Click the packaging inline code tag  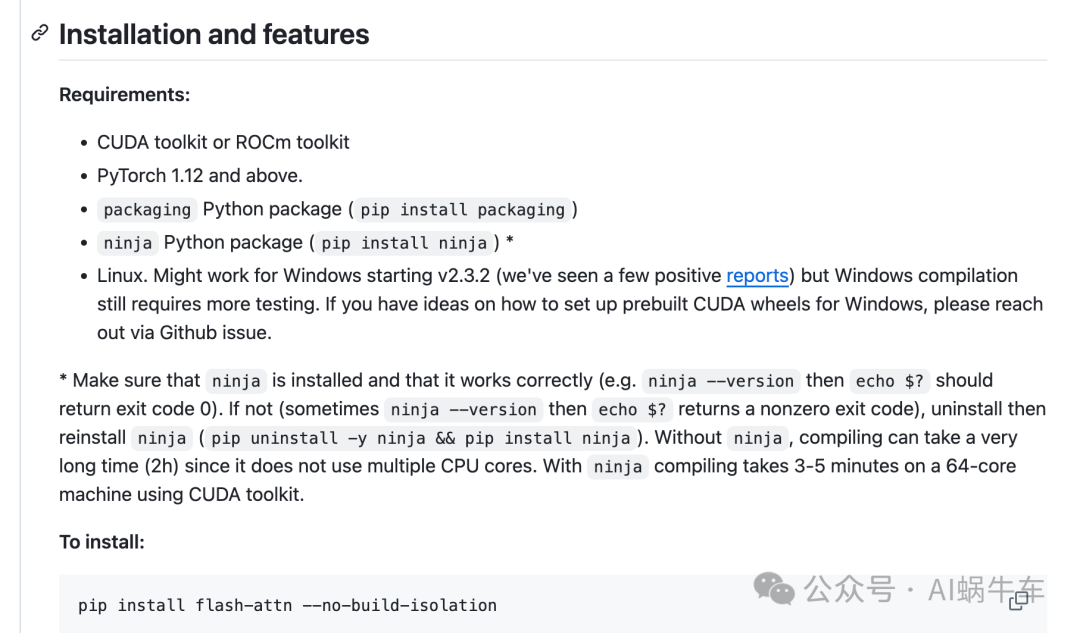pyautogui.click(x=147, y=210)
